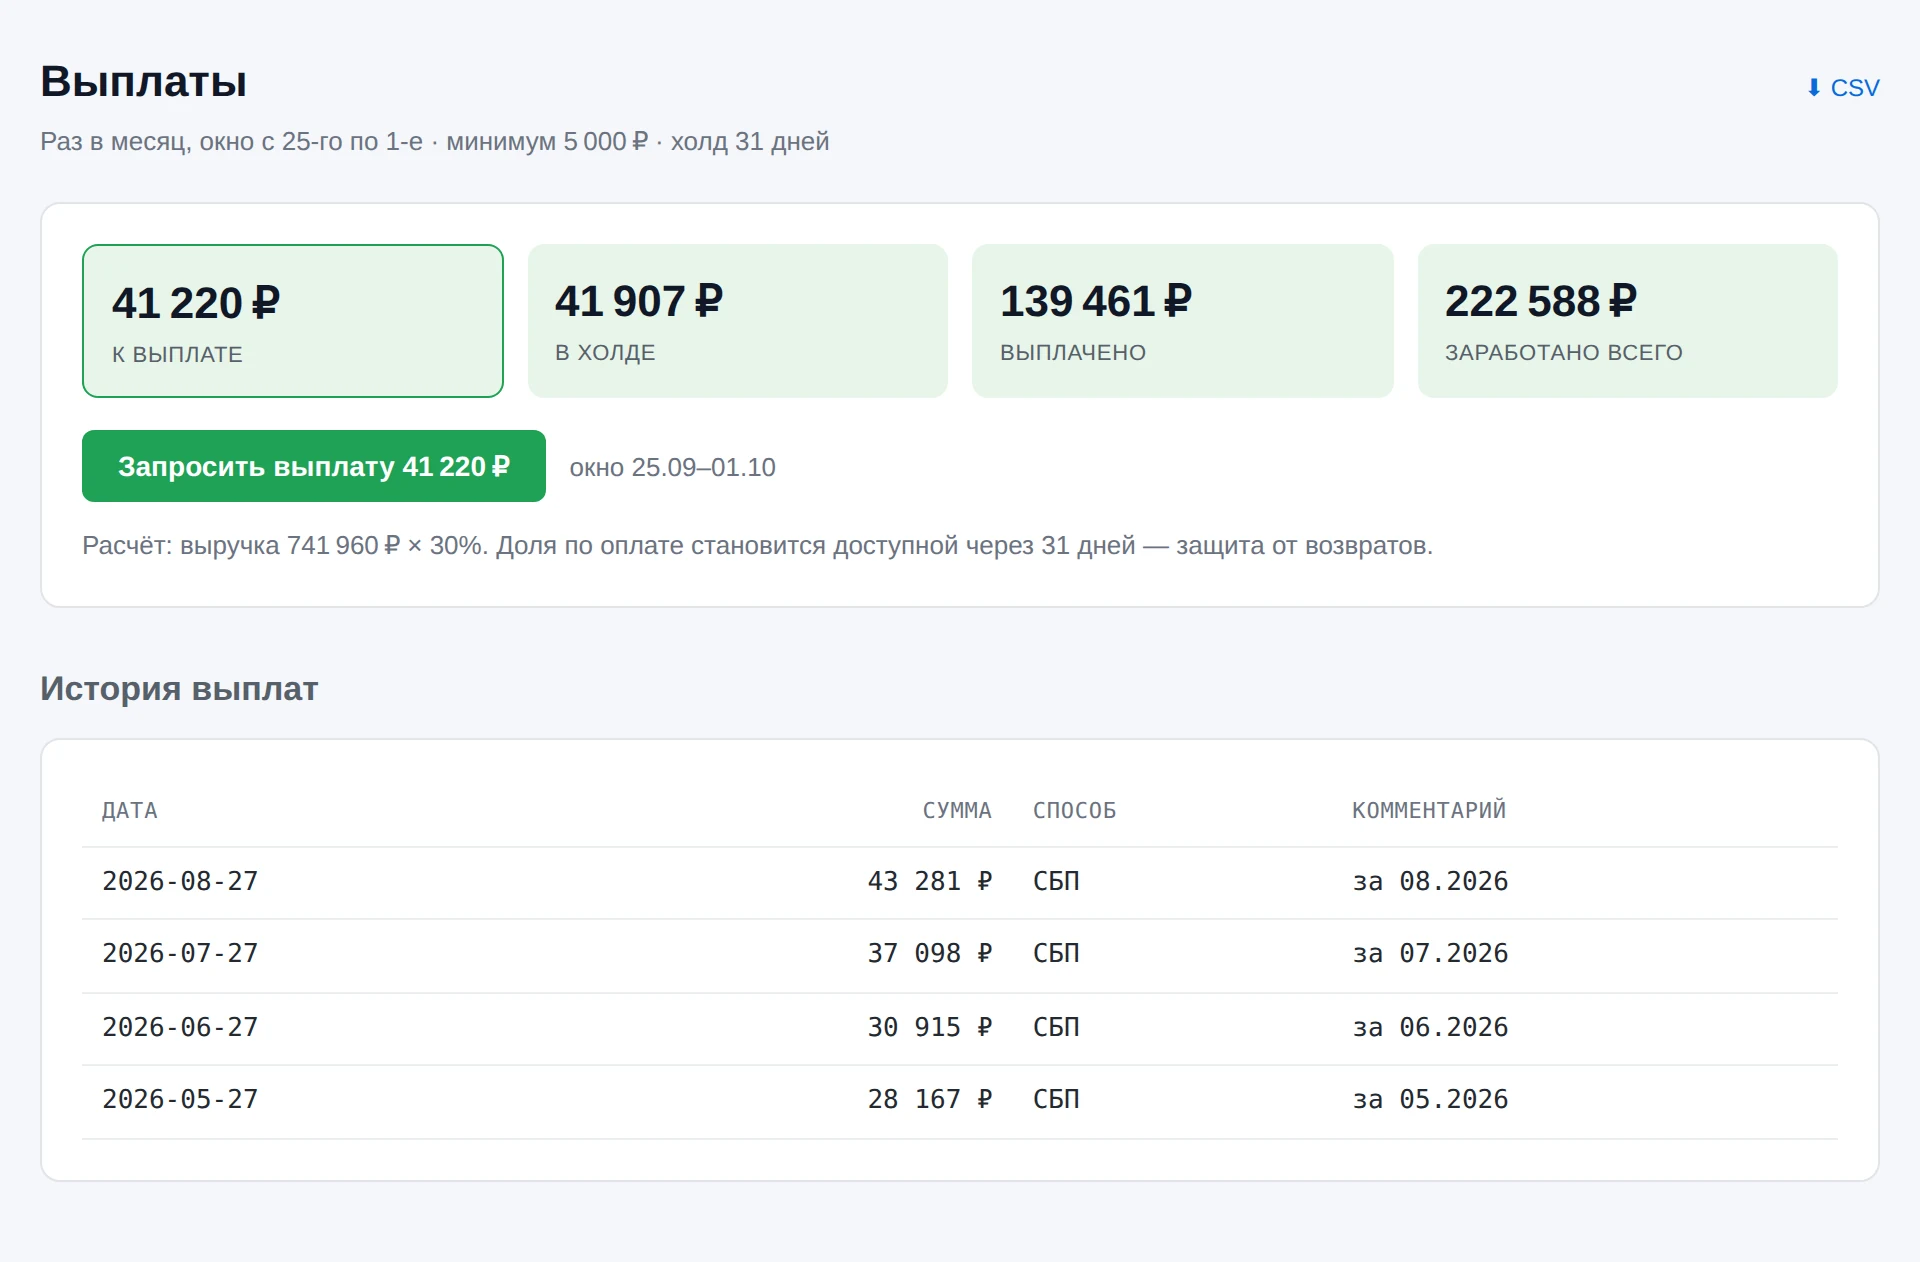Select the date cell 2026-07-27
The height and width of the screenshot is (1262, 1920).
pyautogui.click(x=180, y=953)
